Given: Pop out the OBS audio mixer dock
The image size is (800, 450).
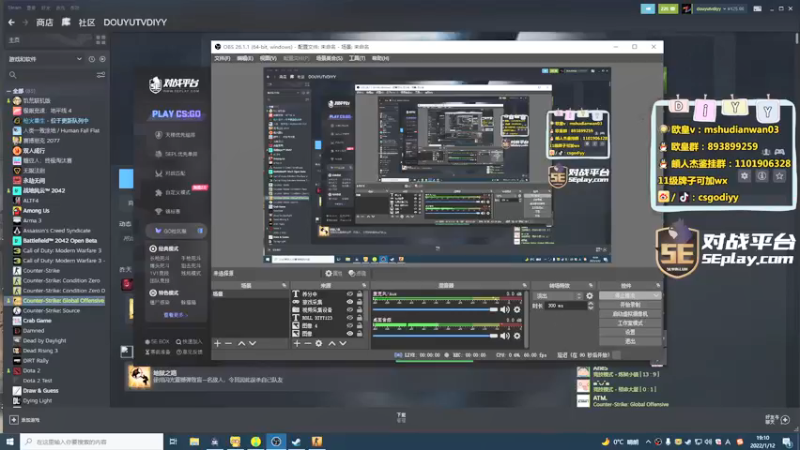Looking at the screenshot, I should (524, 286).
